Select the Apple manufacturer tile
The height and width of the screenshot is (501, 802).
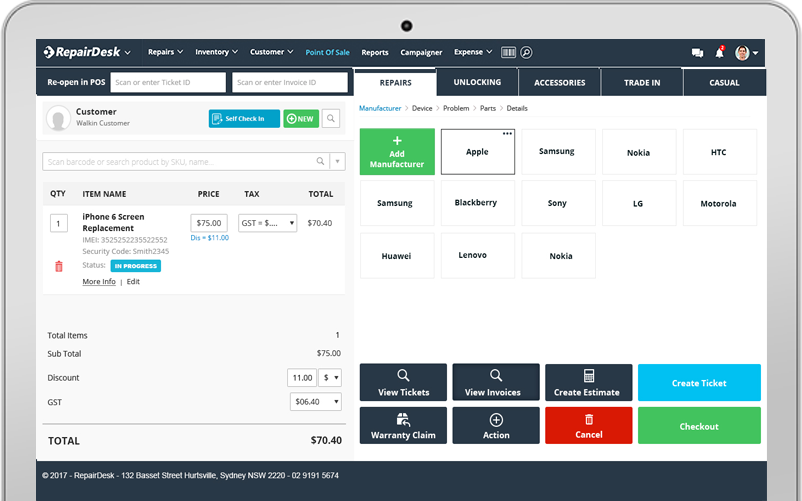(478, 152)
